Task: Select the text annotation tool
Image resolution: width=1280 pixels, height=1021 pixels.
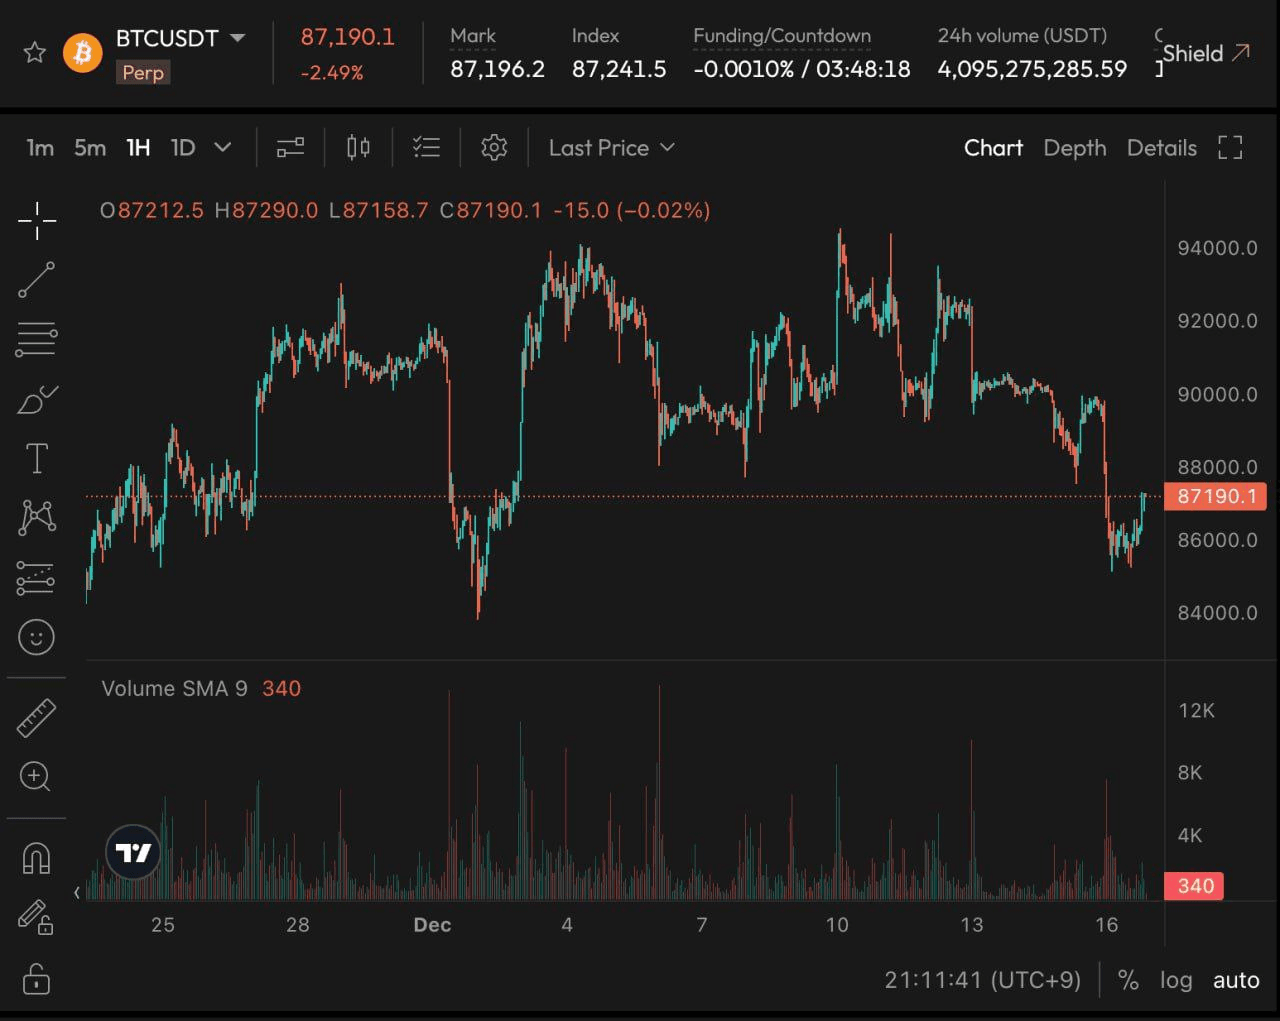Action: pos(37,459)
